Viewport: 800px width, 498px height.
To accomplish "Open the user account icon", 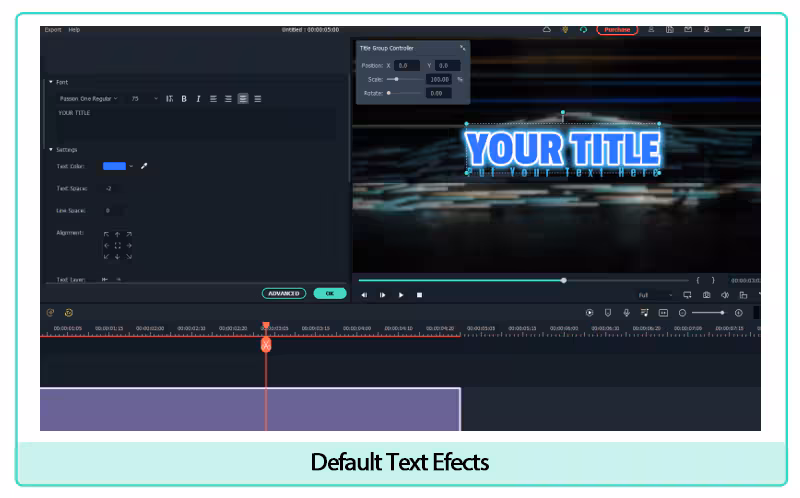I will pyautogui.click(x=651, y=30).
